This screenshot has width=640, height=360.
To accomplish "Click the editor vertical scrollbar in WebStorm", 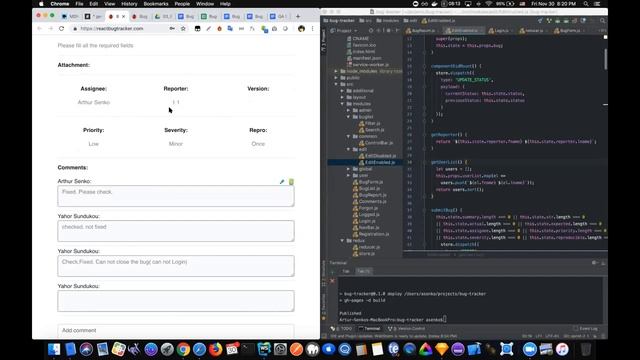I will 605,59.
